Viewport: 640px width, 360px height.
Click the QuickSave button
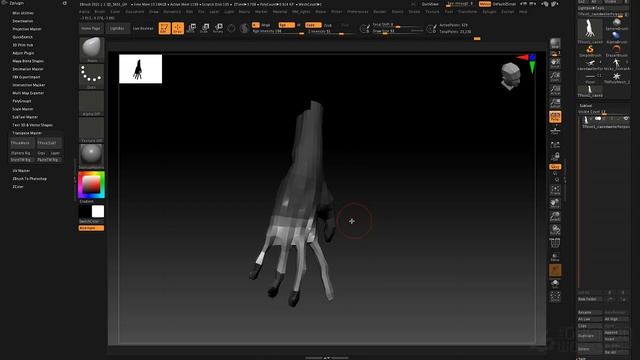pos(430,4)
